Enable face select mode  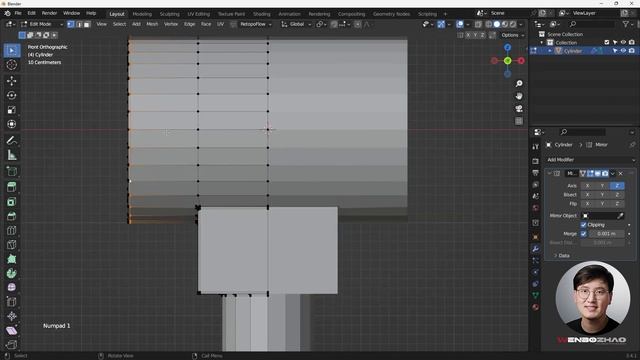(x=87, y=24)
